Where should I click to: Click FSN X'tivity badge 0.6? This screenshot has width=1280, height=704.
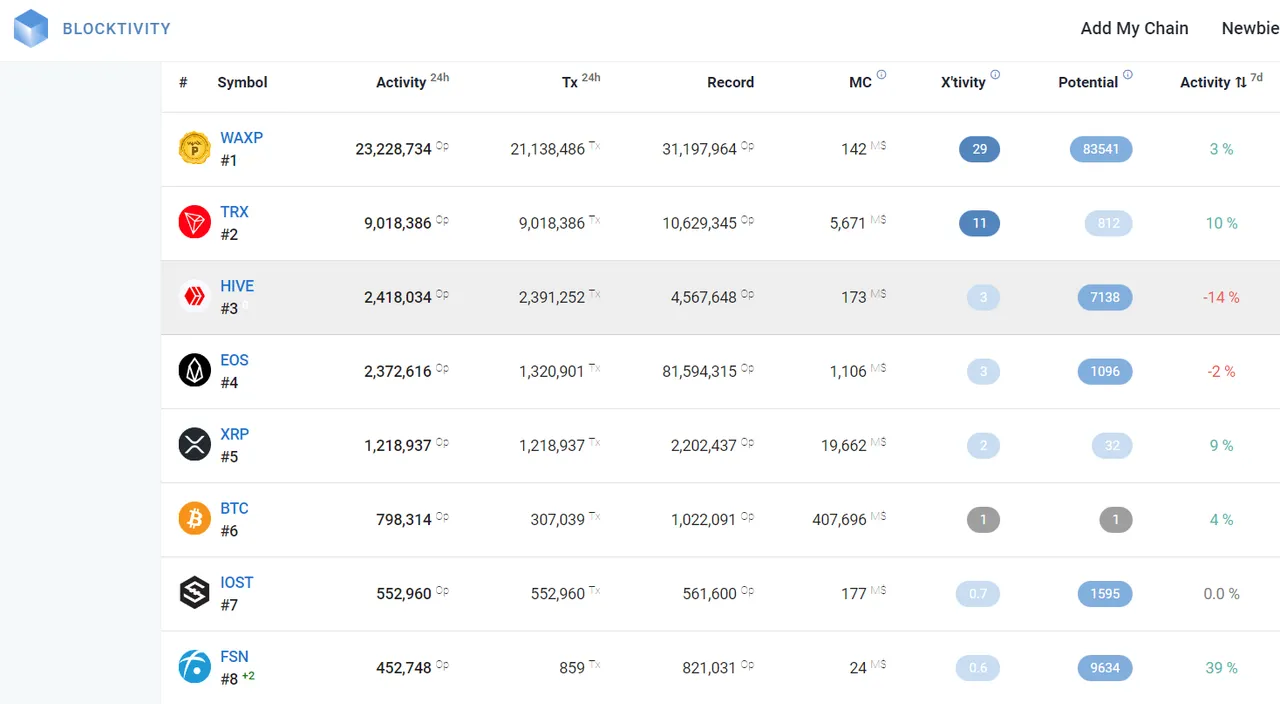[978, 667]
